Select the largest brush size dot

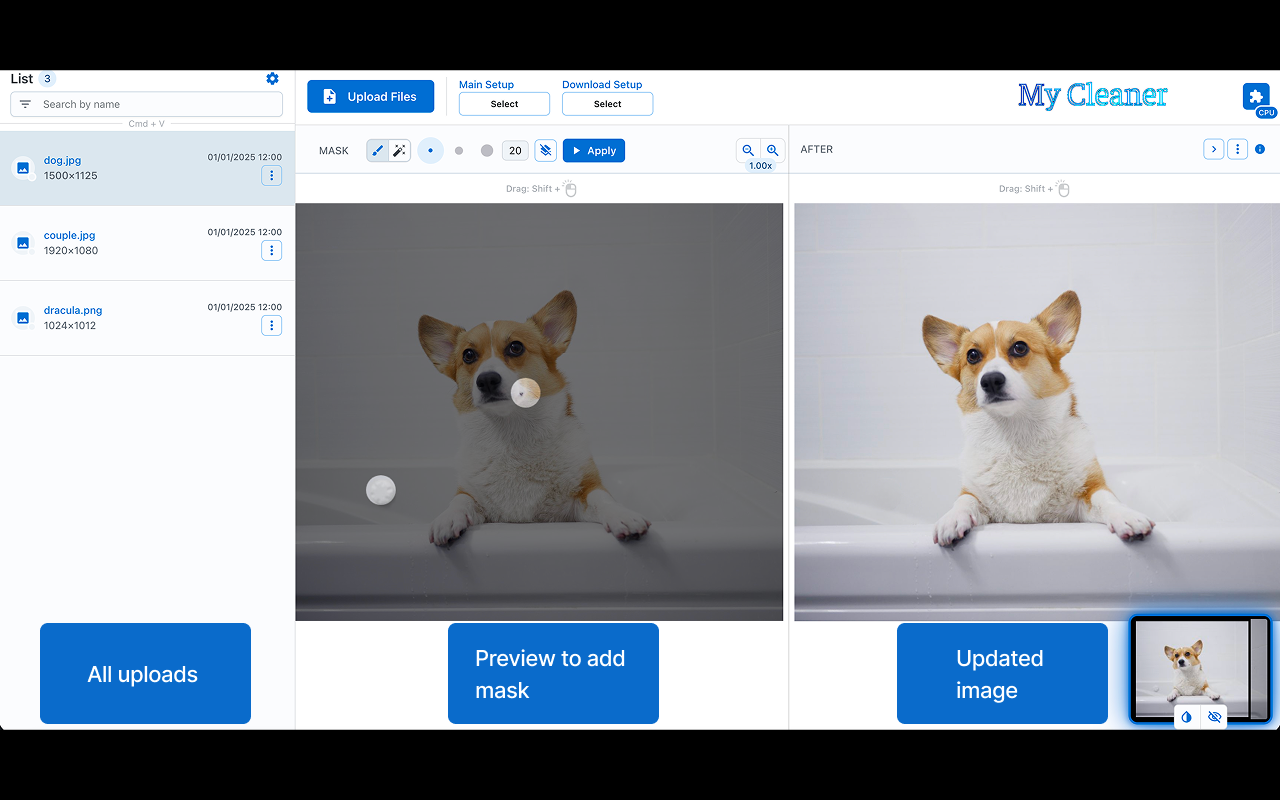click(486, 149)
